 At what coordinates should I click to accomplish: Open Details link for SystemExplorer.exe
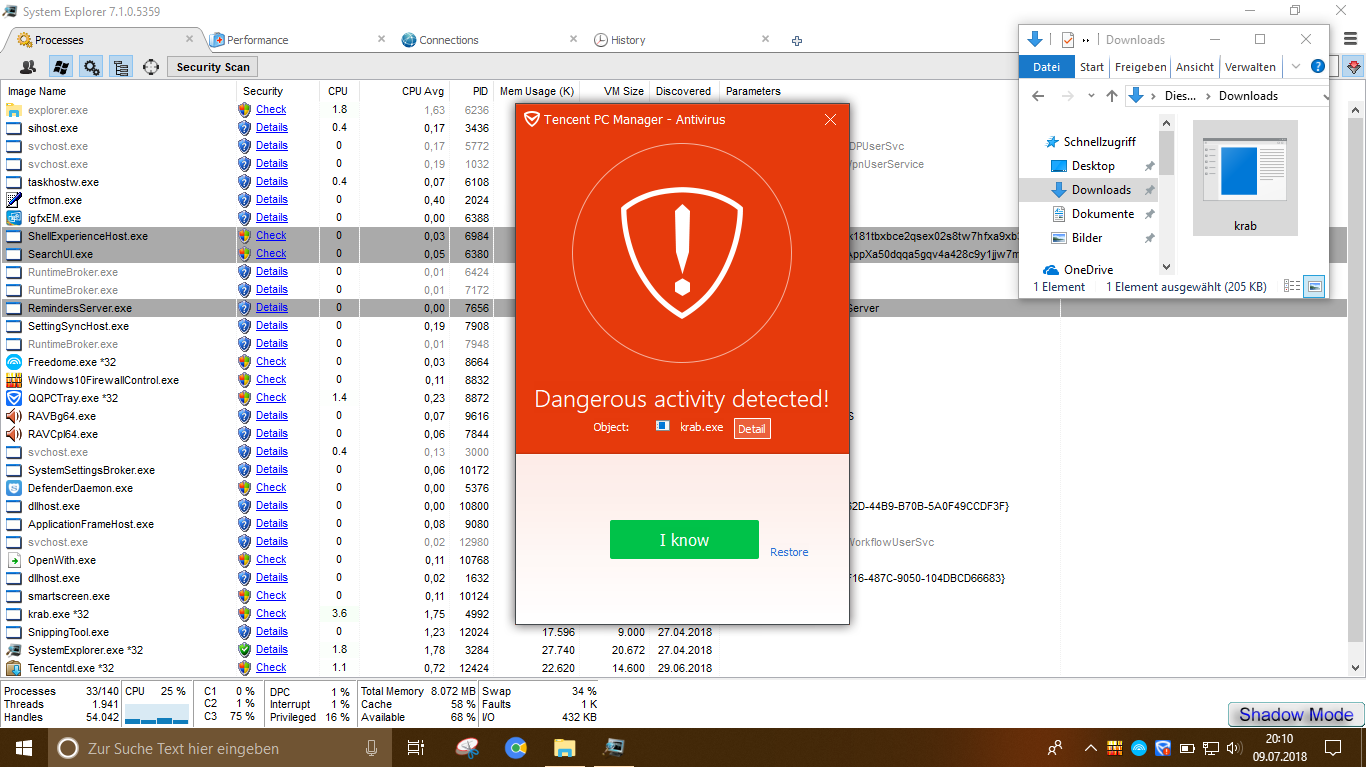pyautogui.click(x=272, y=650)
